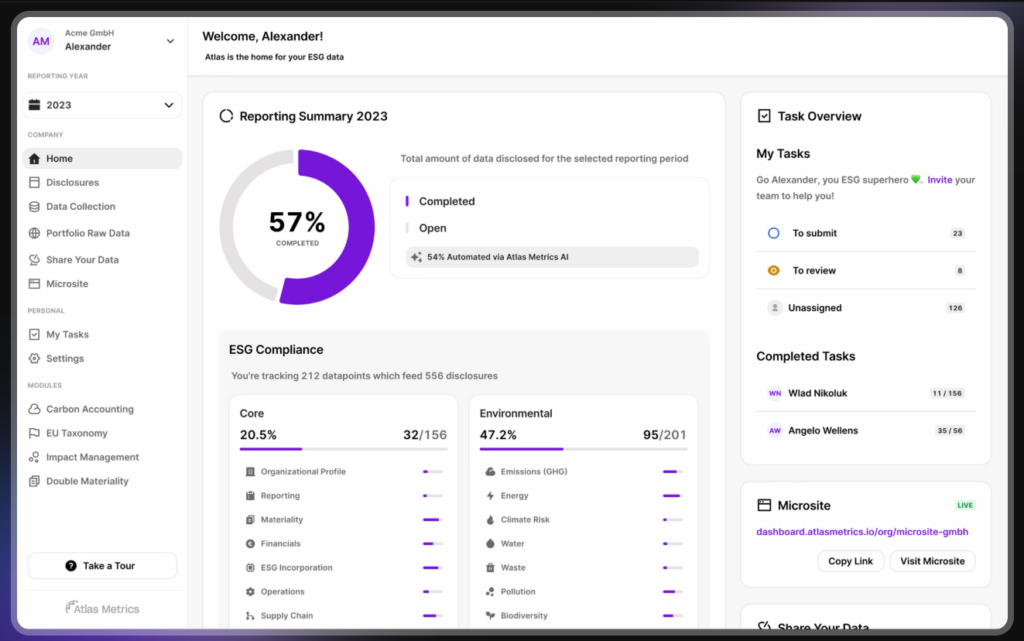Open the Organizational Profile row
Image resolution: width=1024 pixels, height=641 pixels.
pyautogui.click(x=344, y=472)
